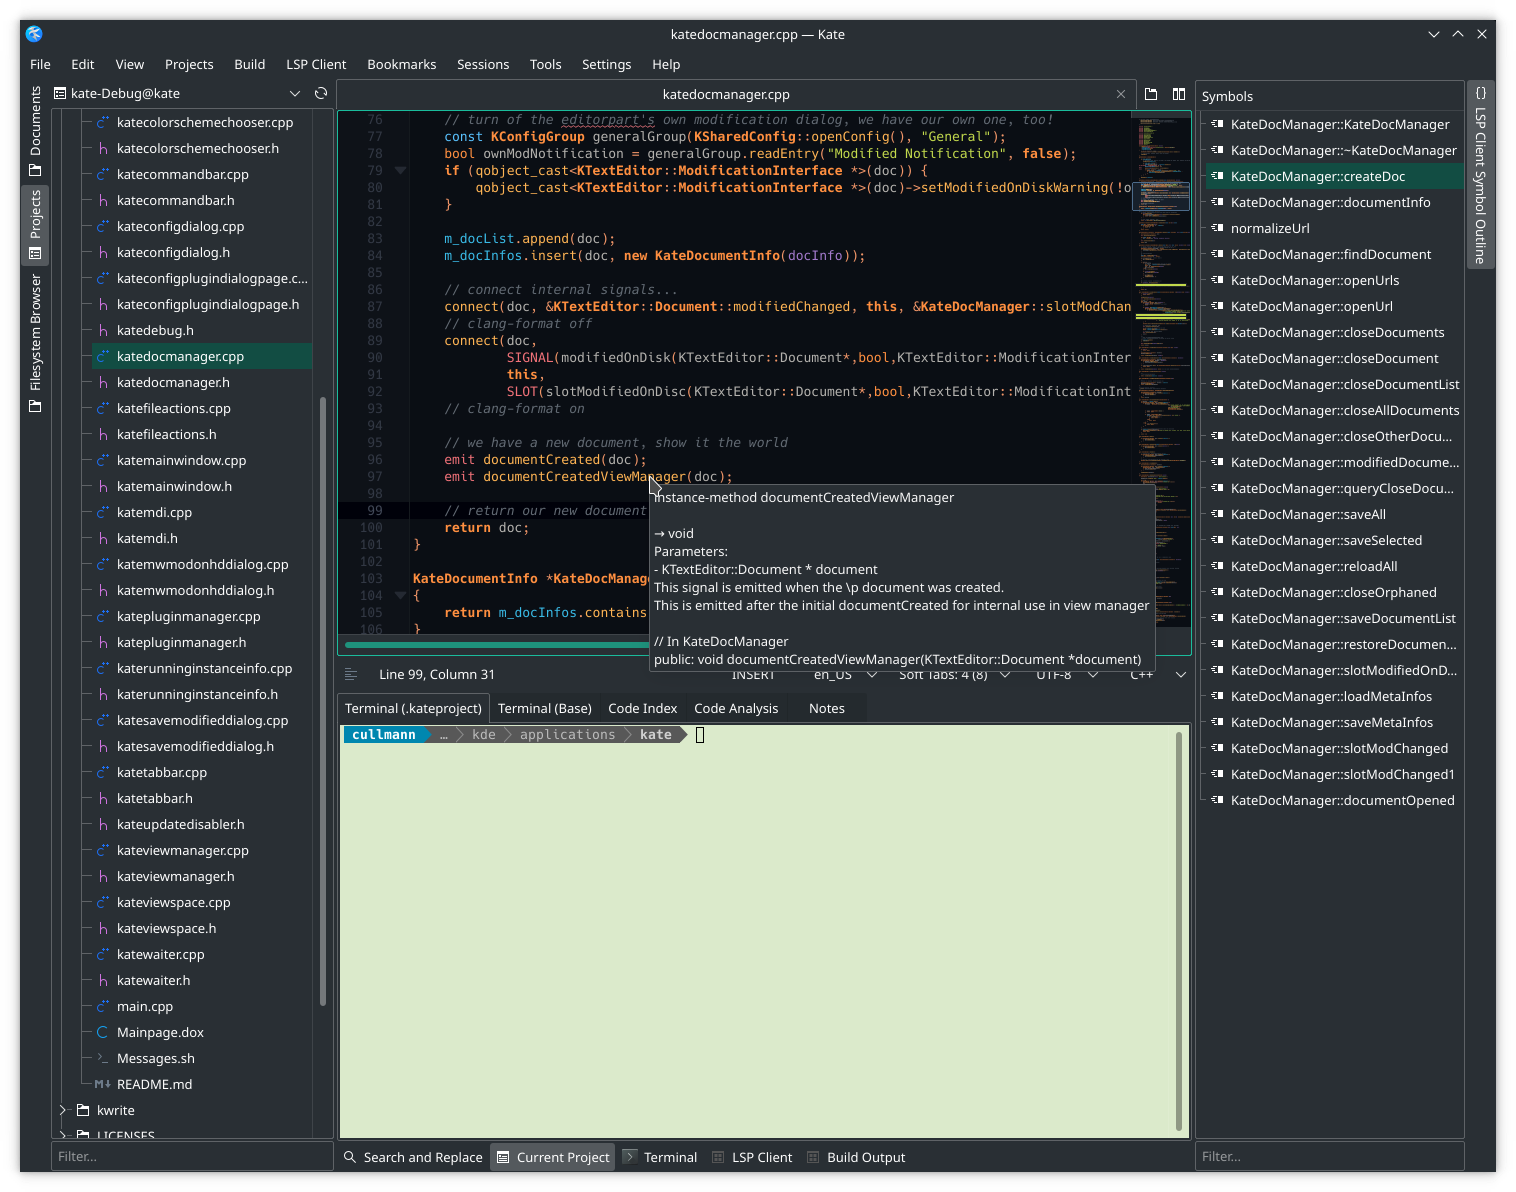Toggle the LSP Client Symbol Outline panel
This screenshot has height=1192, width=1516.
tap(1481, 174)
